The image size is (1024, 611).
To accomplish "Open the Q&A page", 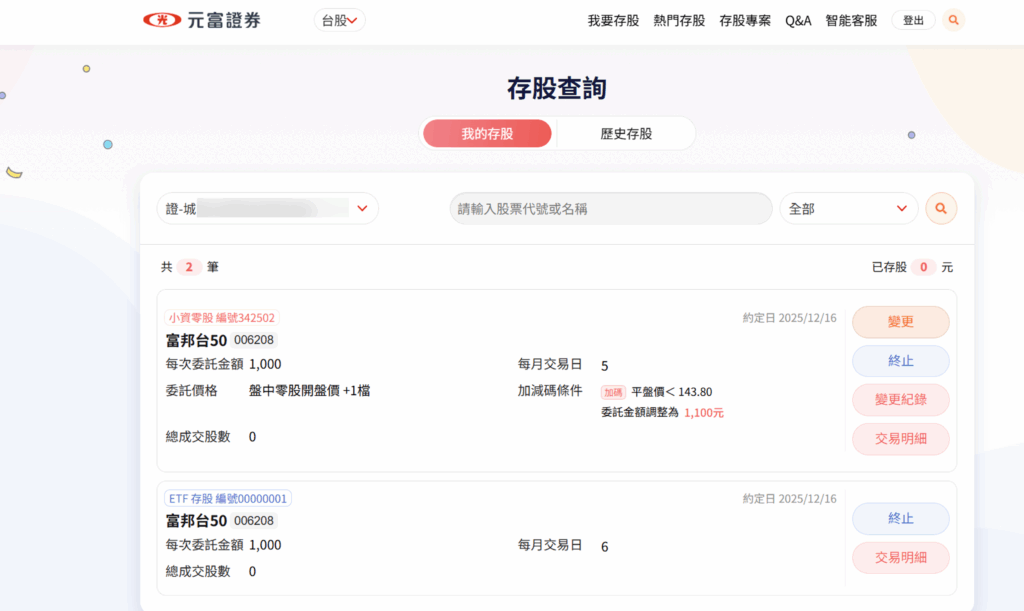I will pyautogui.click(x=798, y=20).
